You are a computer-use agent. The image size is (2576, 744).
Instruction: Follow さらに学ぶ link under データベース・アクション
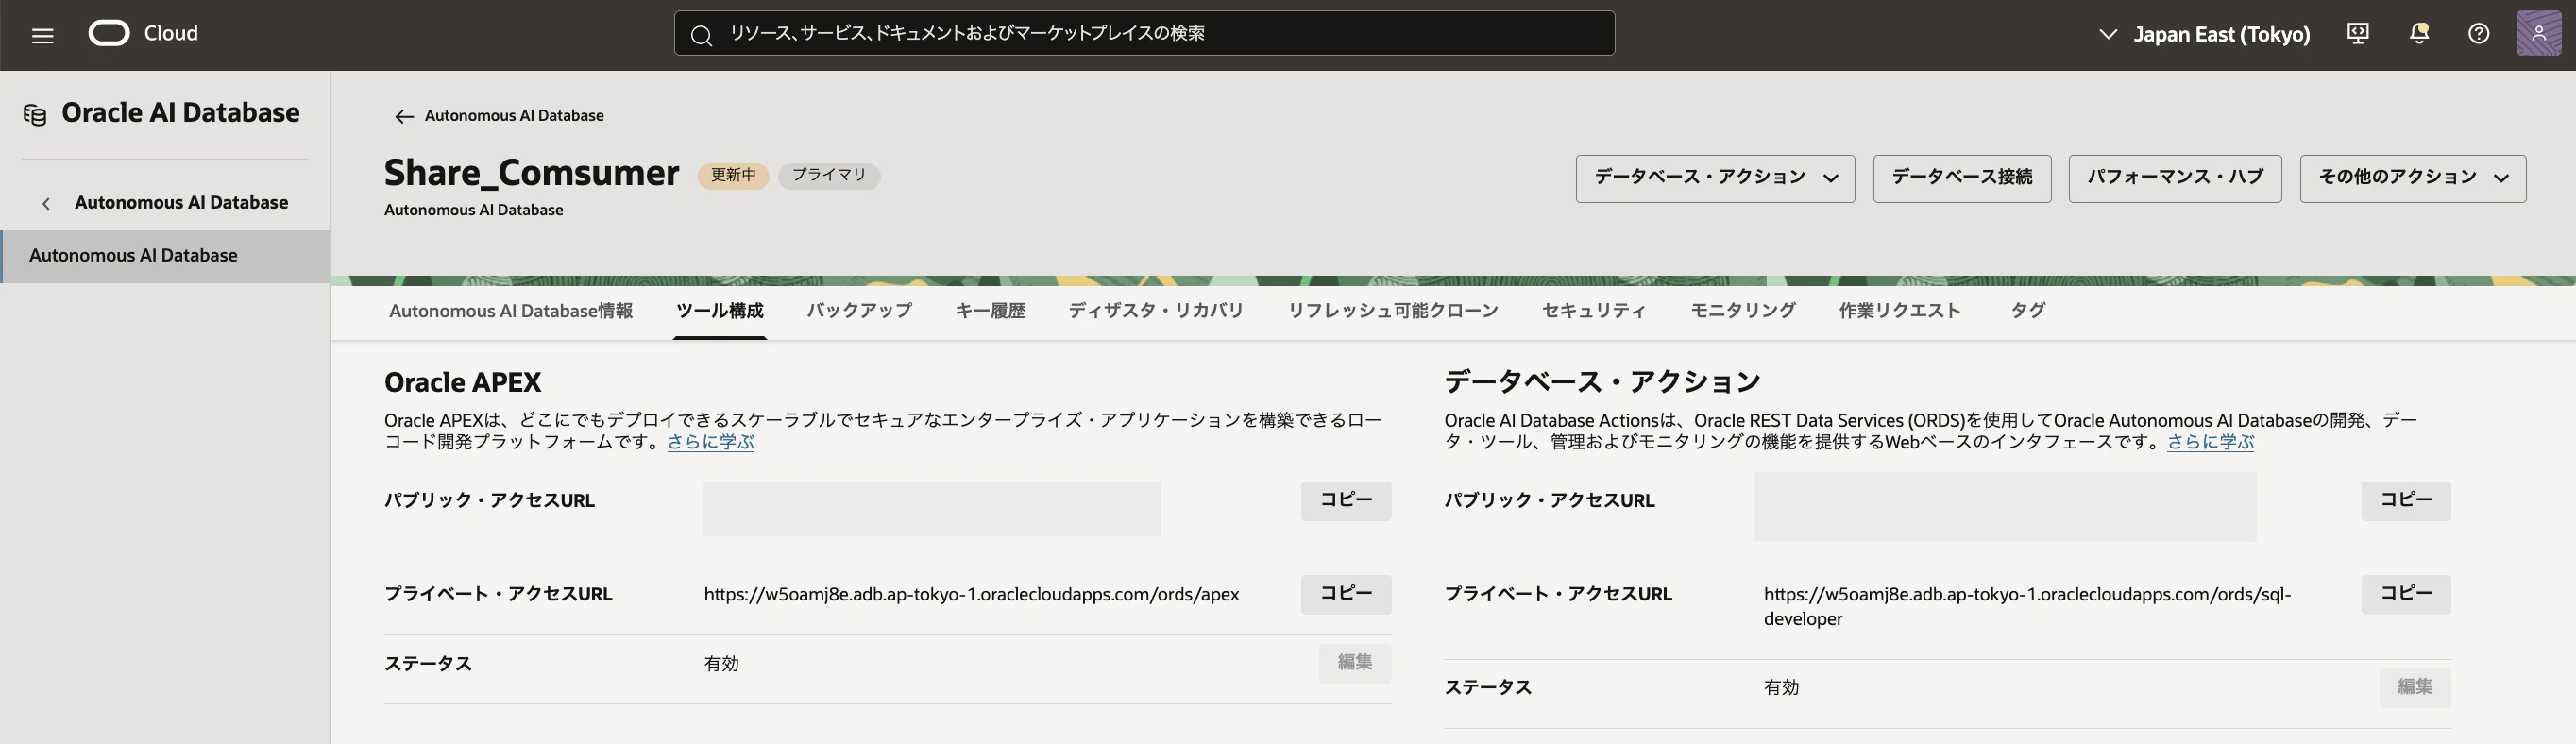click(x=2210, y=442)
